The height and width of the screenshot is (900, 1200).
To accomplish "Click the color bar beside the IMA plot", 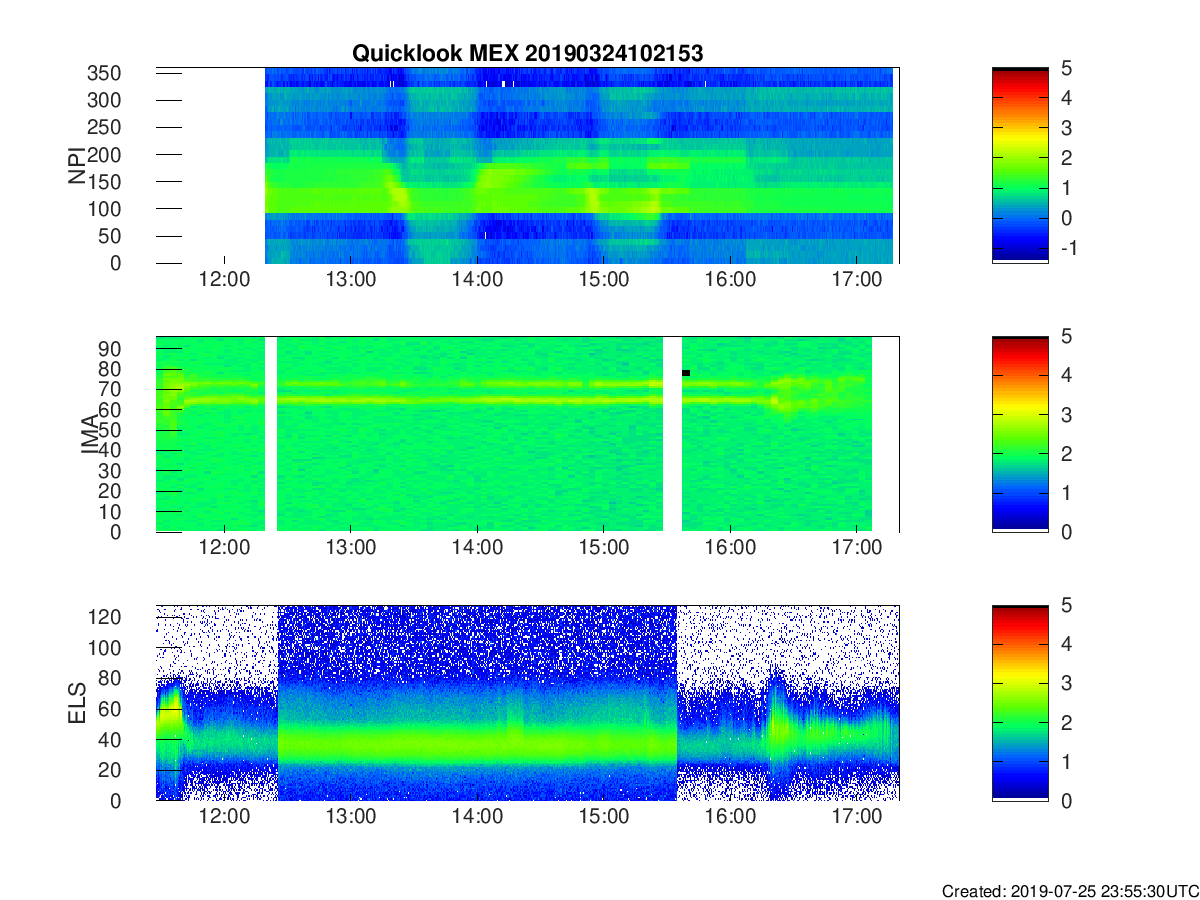I will coord(1020,434).
